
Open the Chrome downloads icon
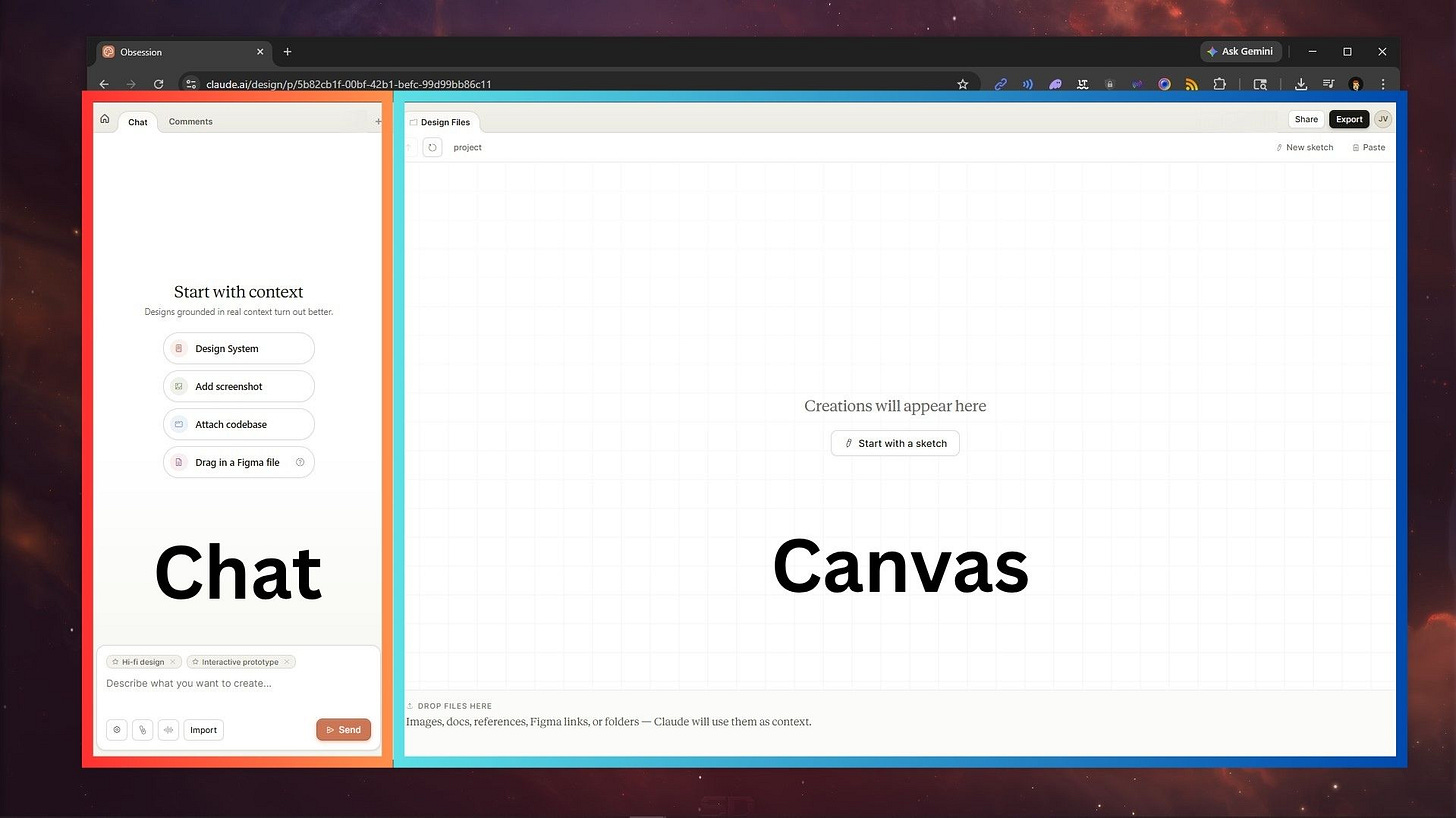point(1301,84)
